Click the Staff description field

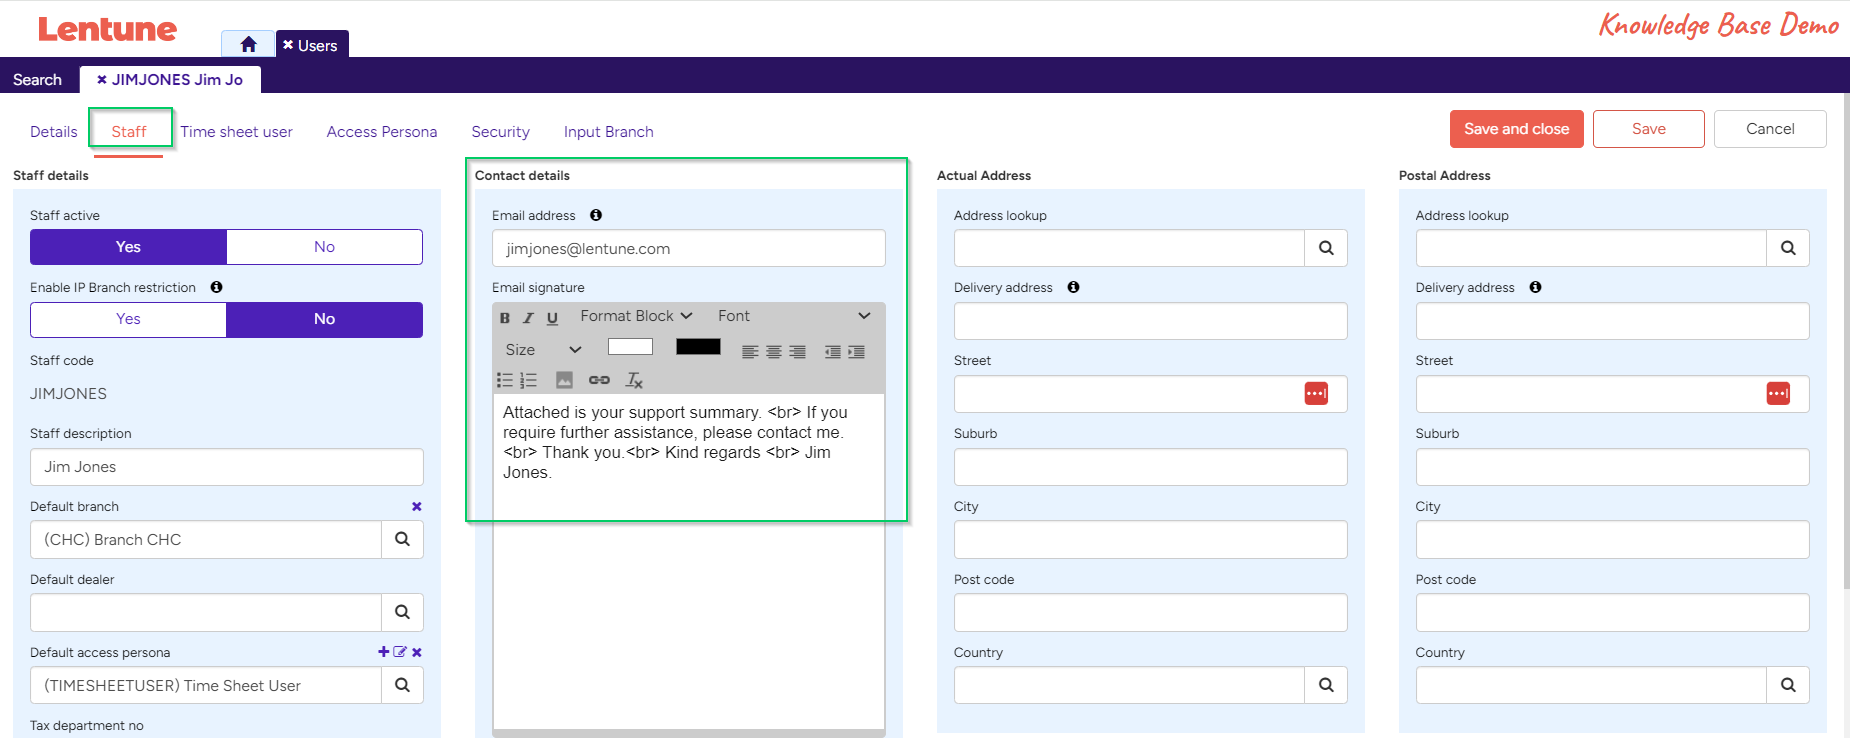(x=227, y=467)
